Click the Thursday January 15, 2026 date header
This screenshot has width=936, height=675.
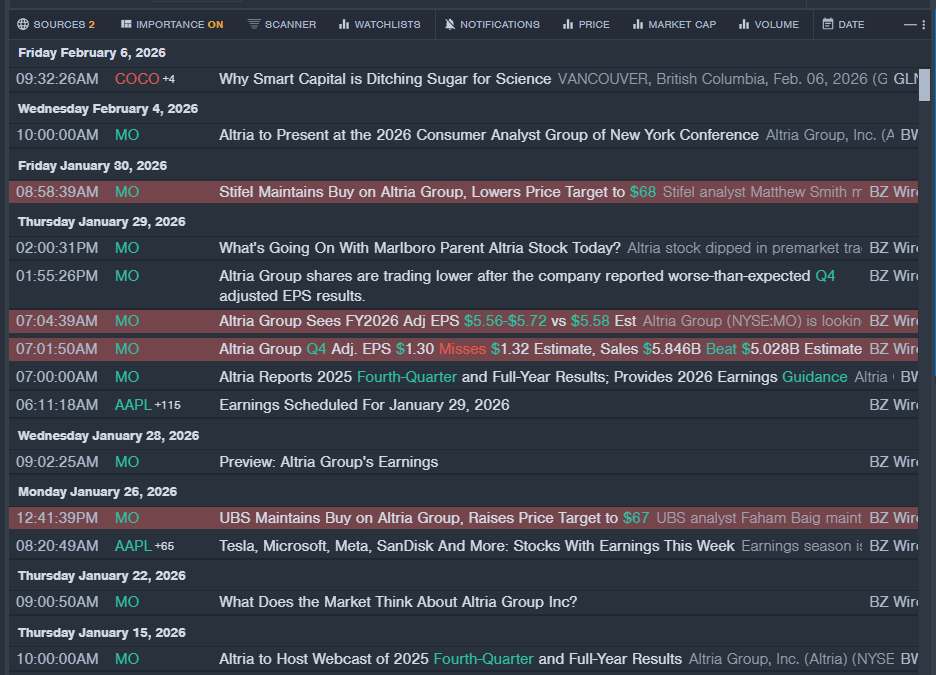(101, 633)
